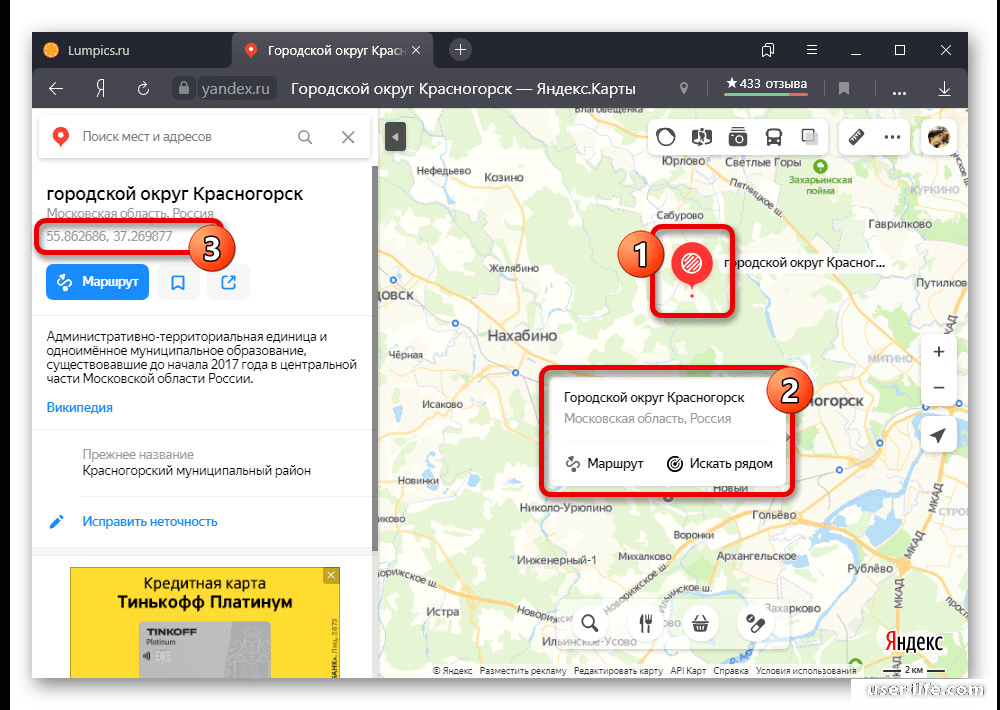The height and width of the screenshot is (710, 1000).
Task: Click the red map pin marker
Action: coord(692,263)
